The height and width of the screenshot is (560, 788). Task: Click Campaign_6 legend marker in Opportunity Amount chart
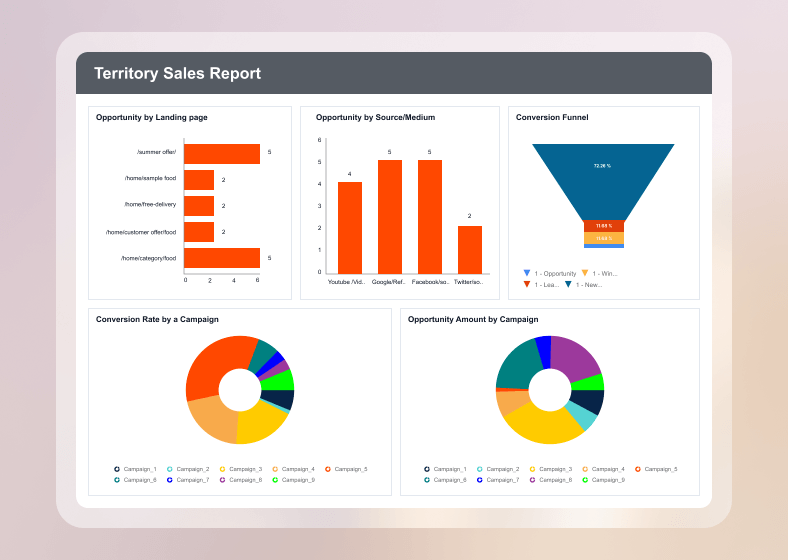(427, 480)
